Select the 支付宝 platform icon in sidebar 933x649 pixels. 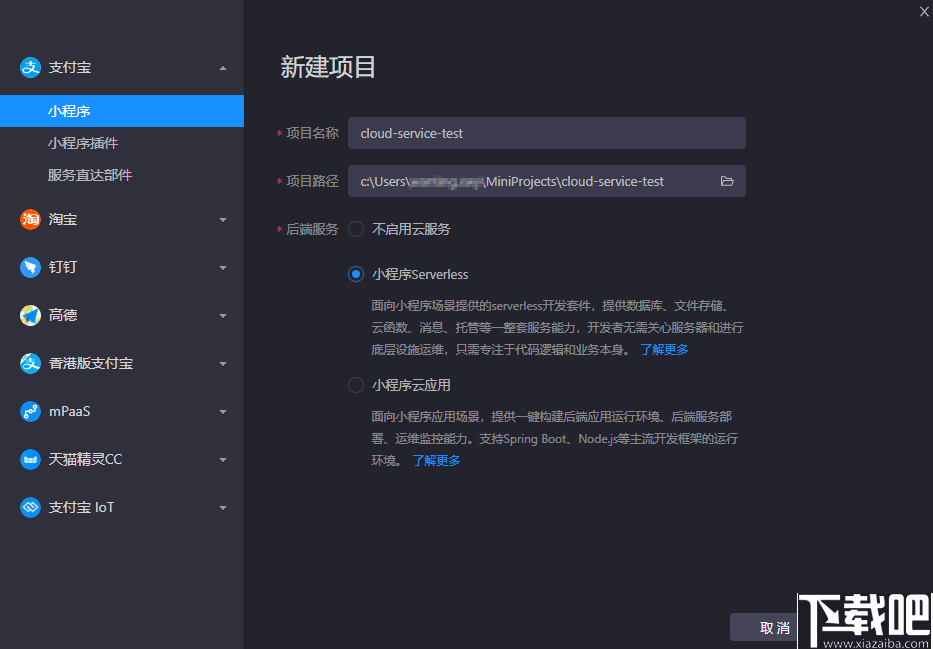coord(30,67)
